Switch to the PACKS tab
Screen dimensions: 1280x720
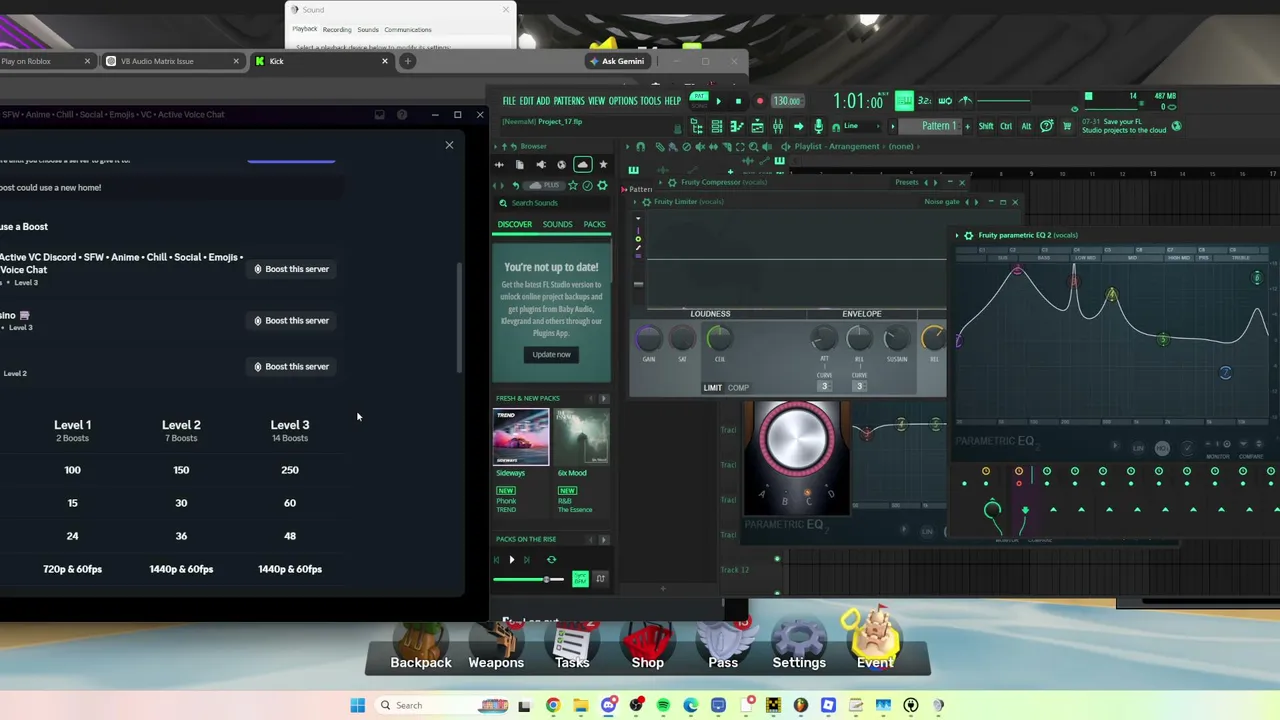595,224
